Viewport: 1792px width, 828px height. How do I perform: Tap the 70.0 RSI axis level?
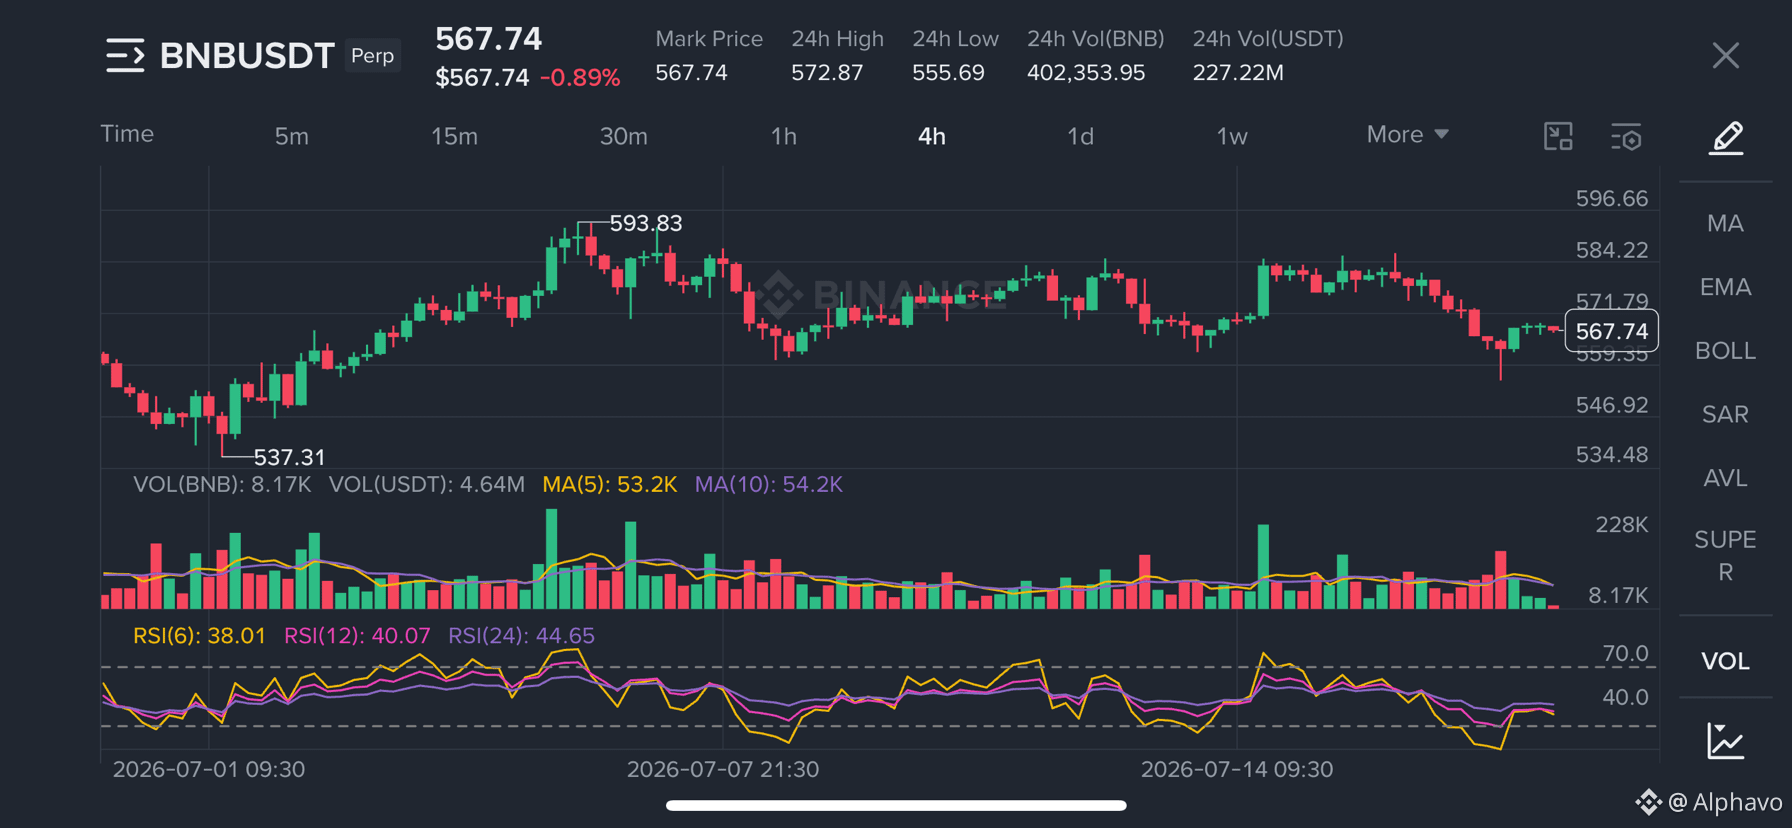[x=1625, y=654]
